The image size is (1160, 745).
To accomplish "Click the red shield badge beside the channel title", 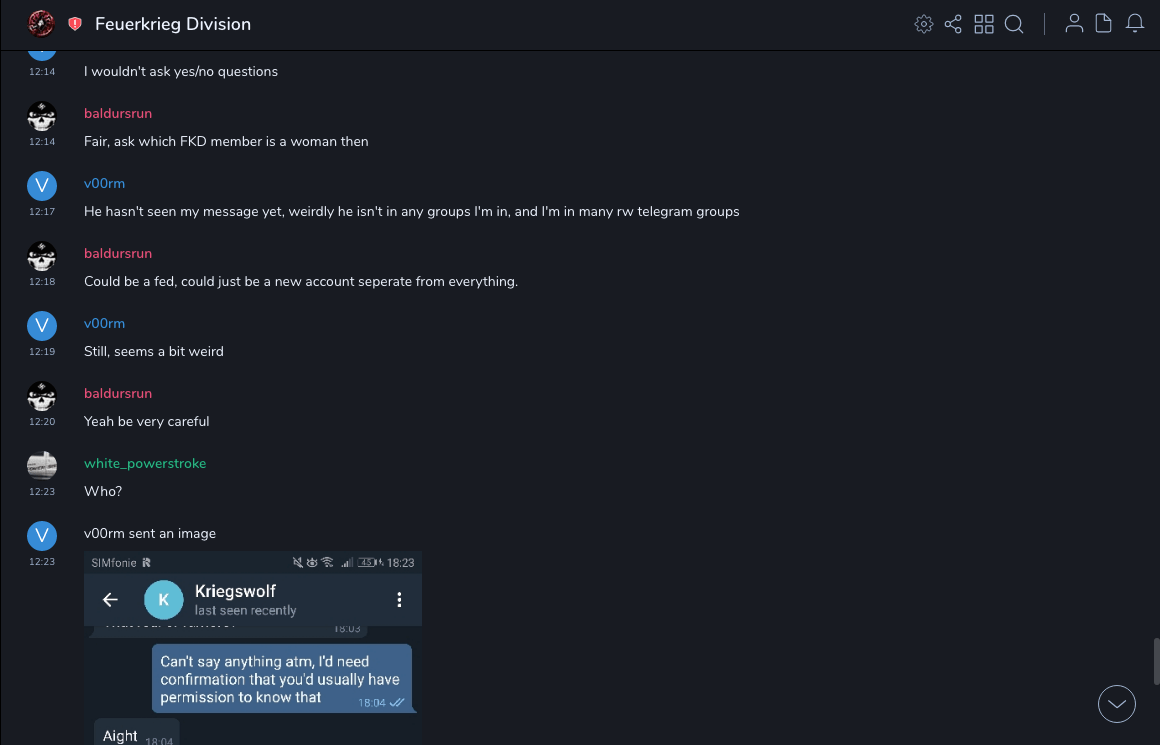I will (x=75, y=24).
